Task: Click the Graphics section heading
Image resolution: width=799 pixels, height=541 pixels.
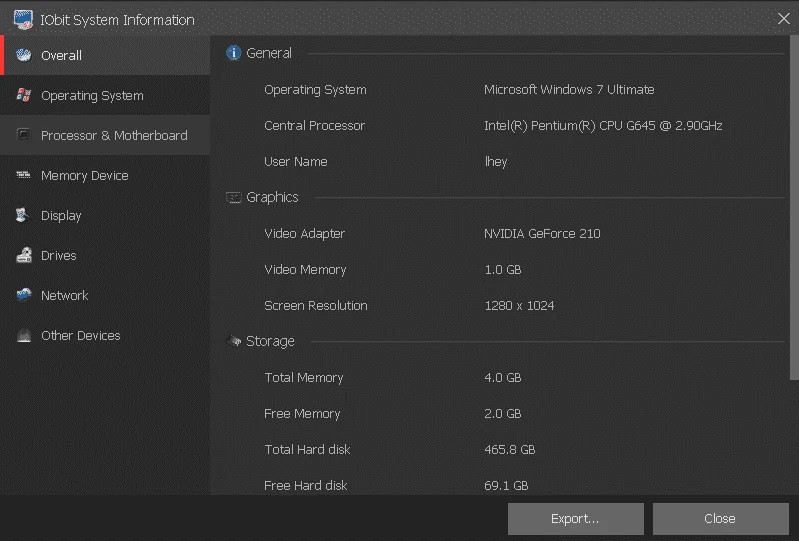Action: [x=272, y=198]
